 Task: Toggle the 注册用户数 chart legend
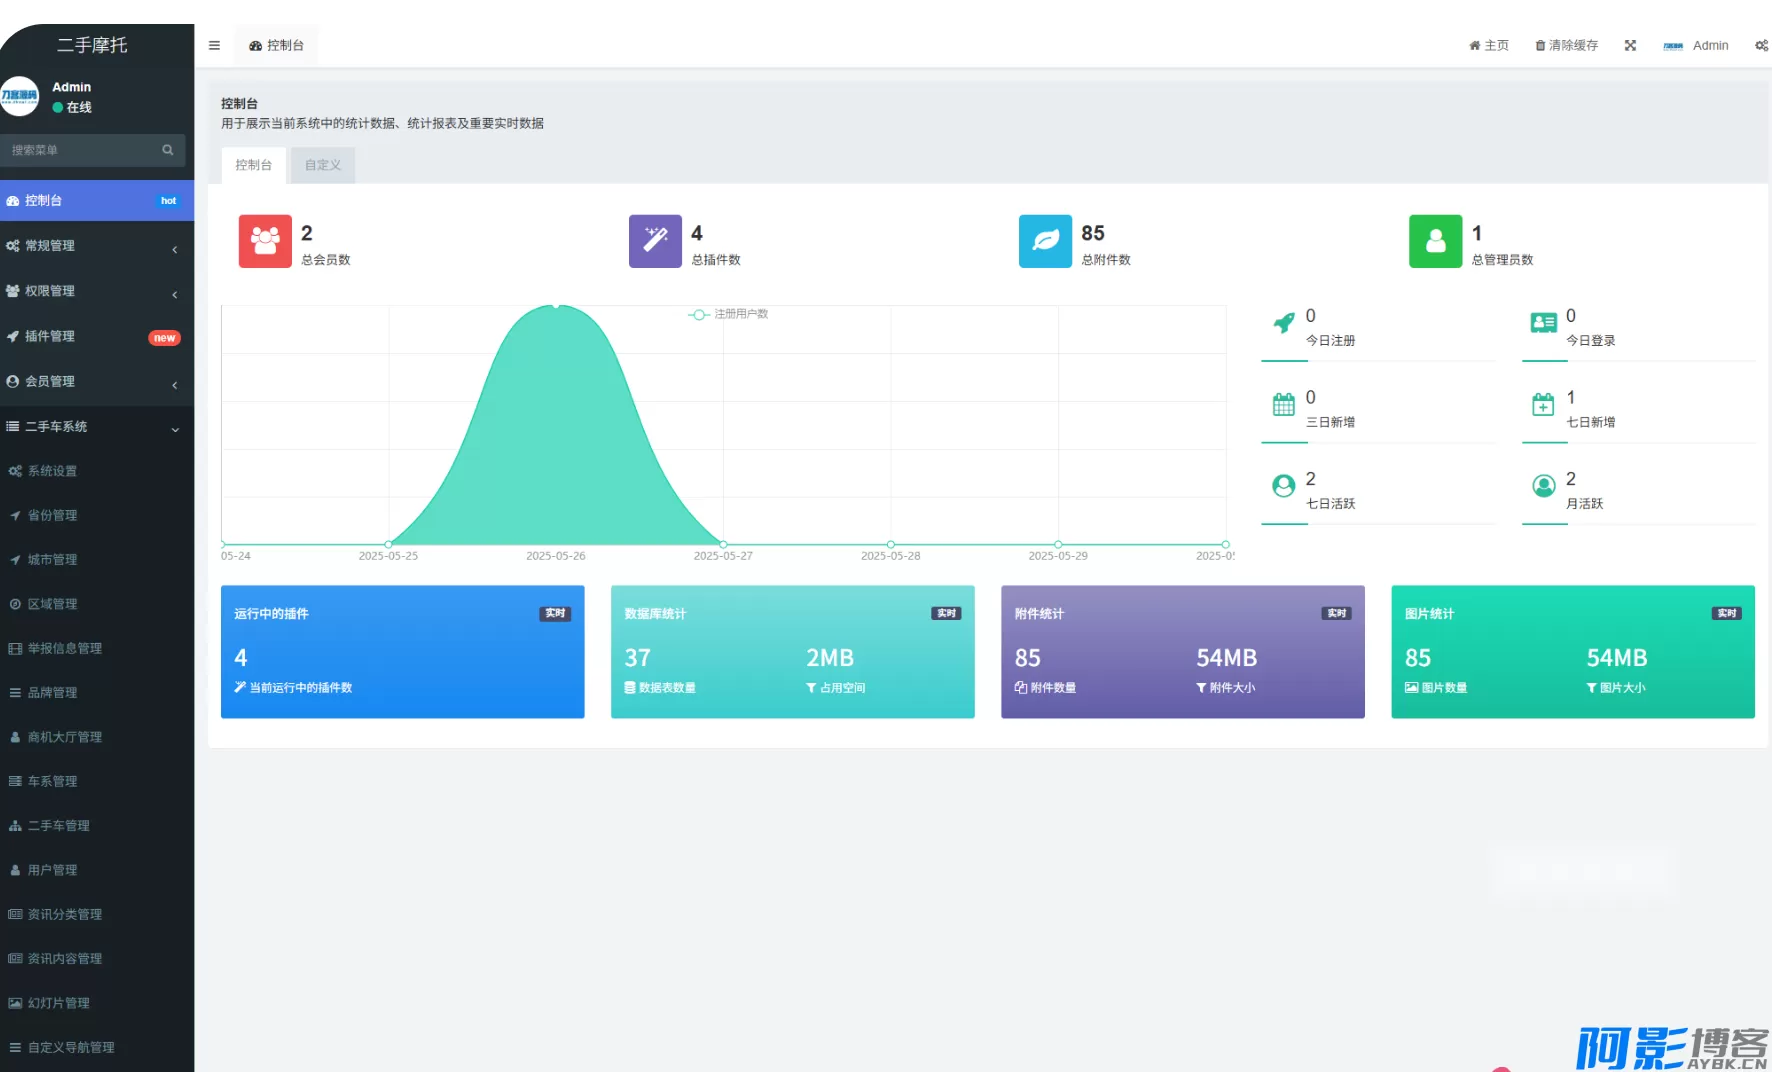pyautogui.click(x=729, y=314)
